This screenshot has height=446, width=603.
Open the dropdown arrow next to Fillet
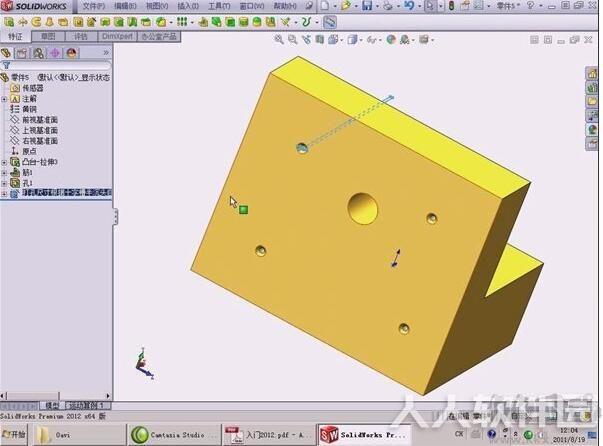coord(170,23)
